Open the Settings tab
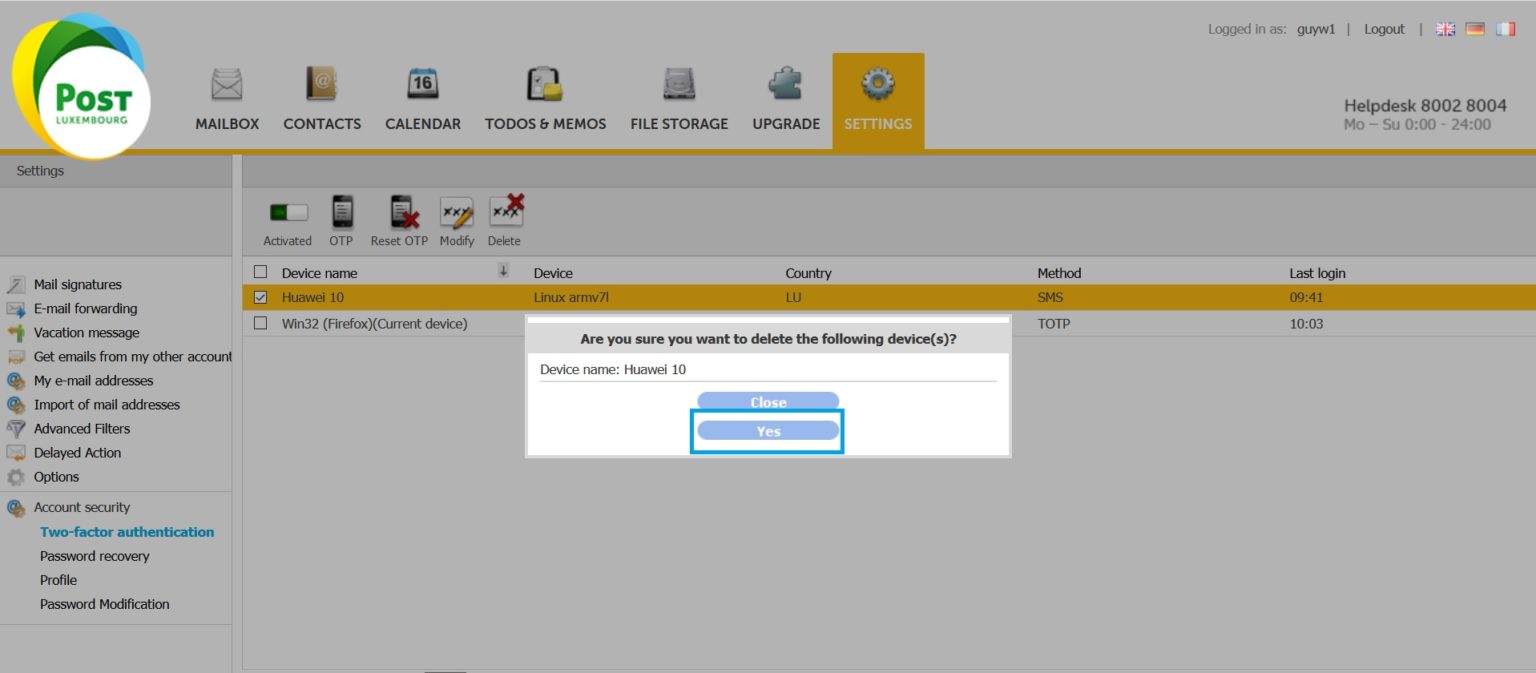This screenshot has height=673, width=1536. click(x=878, y=100)
